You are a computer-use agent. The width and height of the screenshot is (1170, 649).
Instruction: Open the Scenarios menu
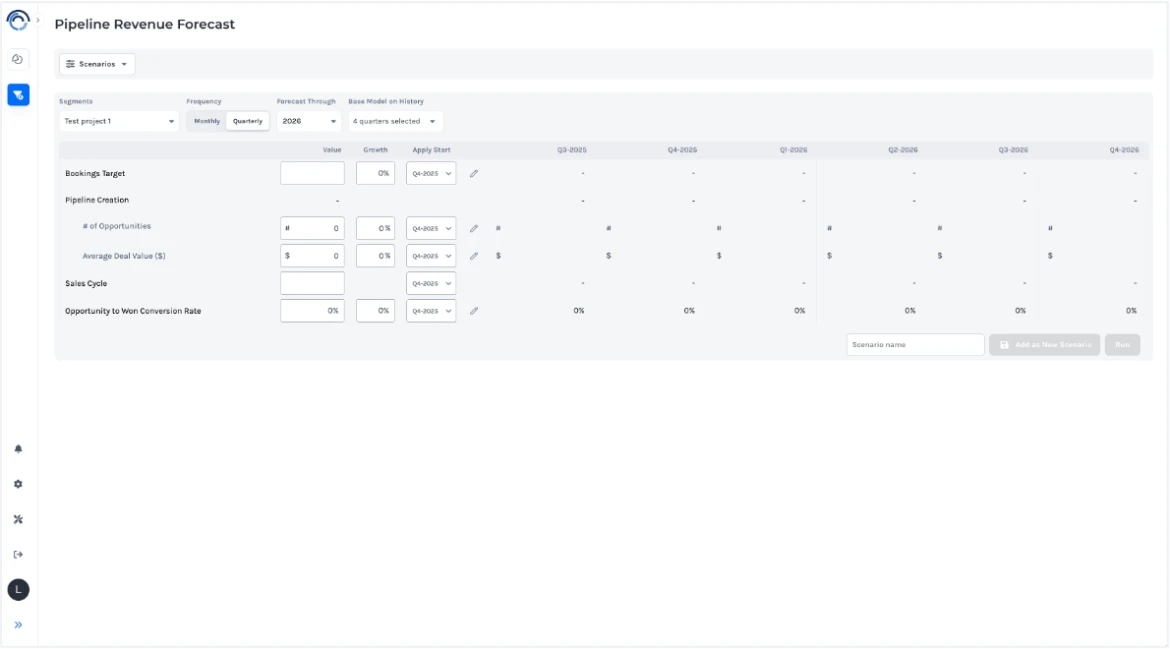point(97,64)
